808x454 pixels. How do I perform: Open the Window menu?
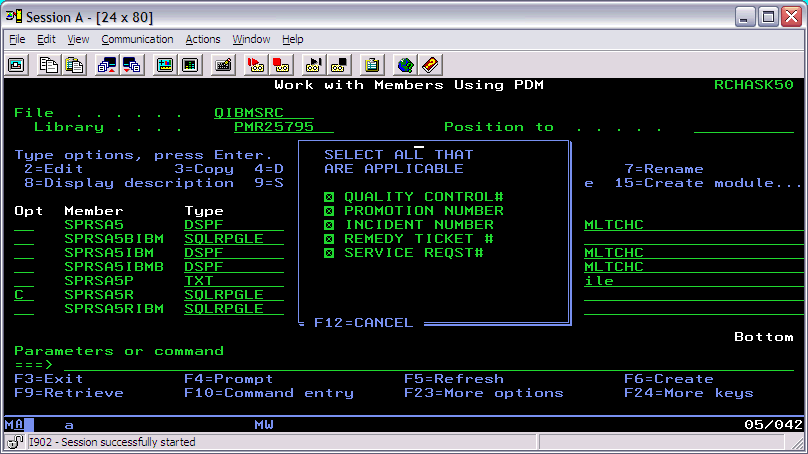[x=251, y=39]
